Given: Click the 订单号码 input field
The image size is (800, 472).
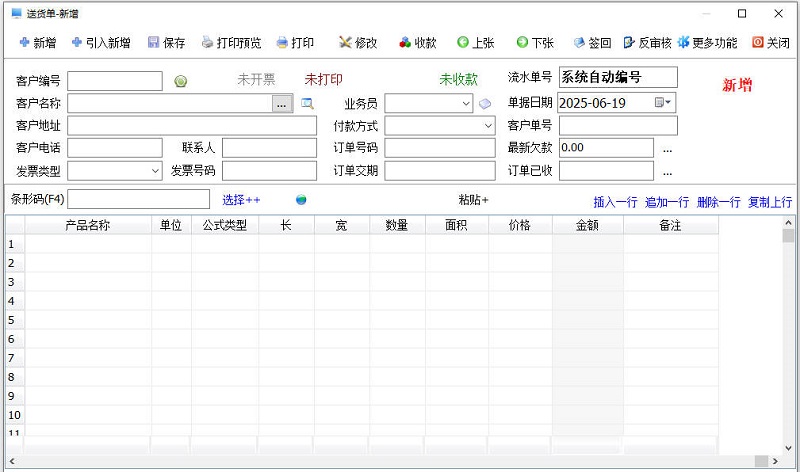Looking at the screenshot, I should tap(440, 148).
